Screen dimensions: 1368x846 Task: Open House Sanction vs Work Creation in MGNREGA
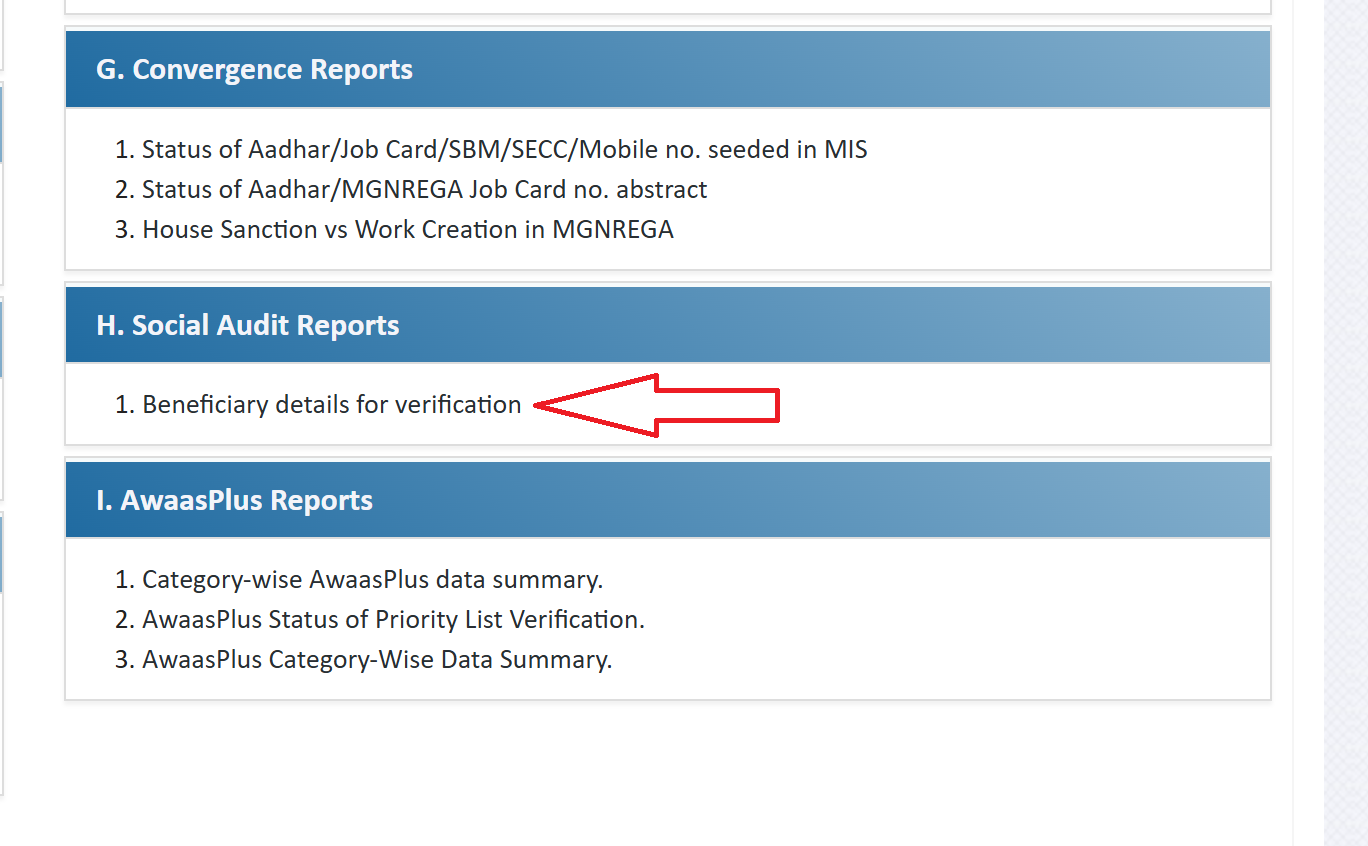pos(408,229)
